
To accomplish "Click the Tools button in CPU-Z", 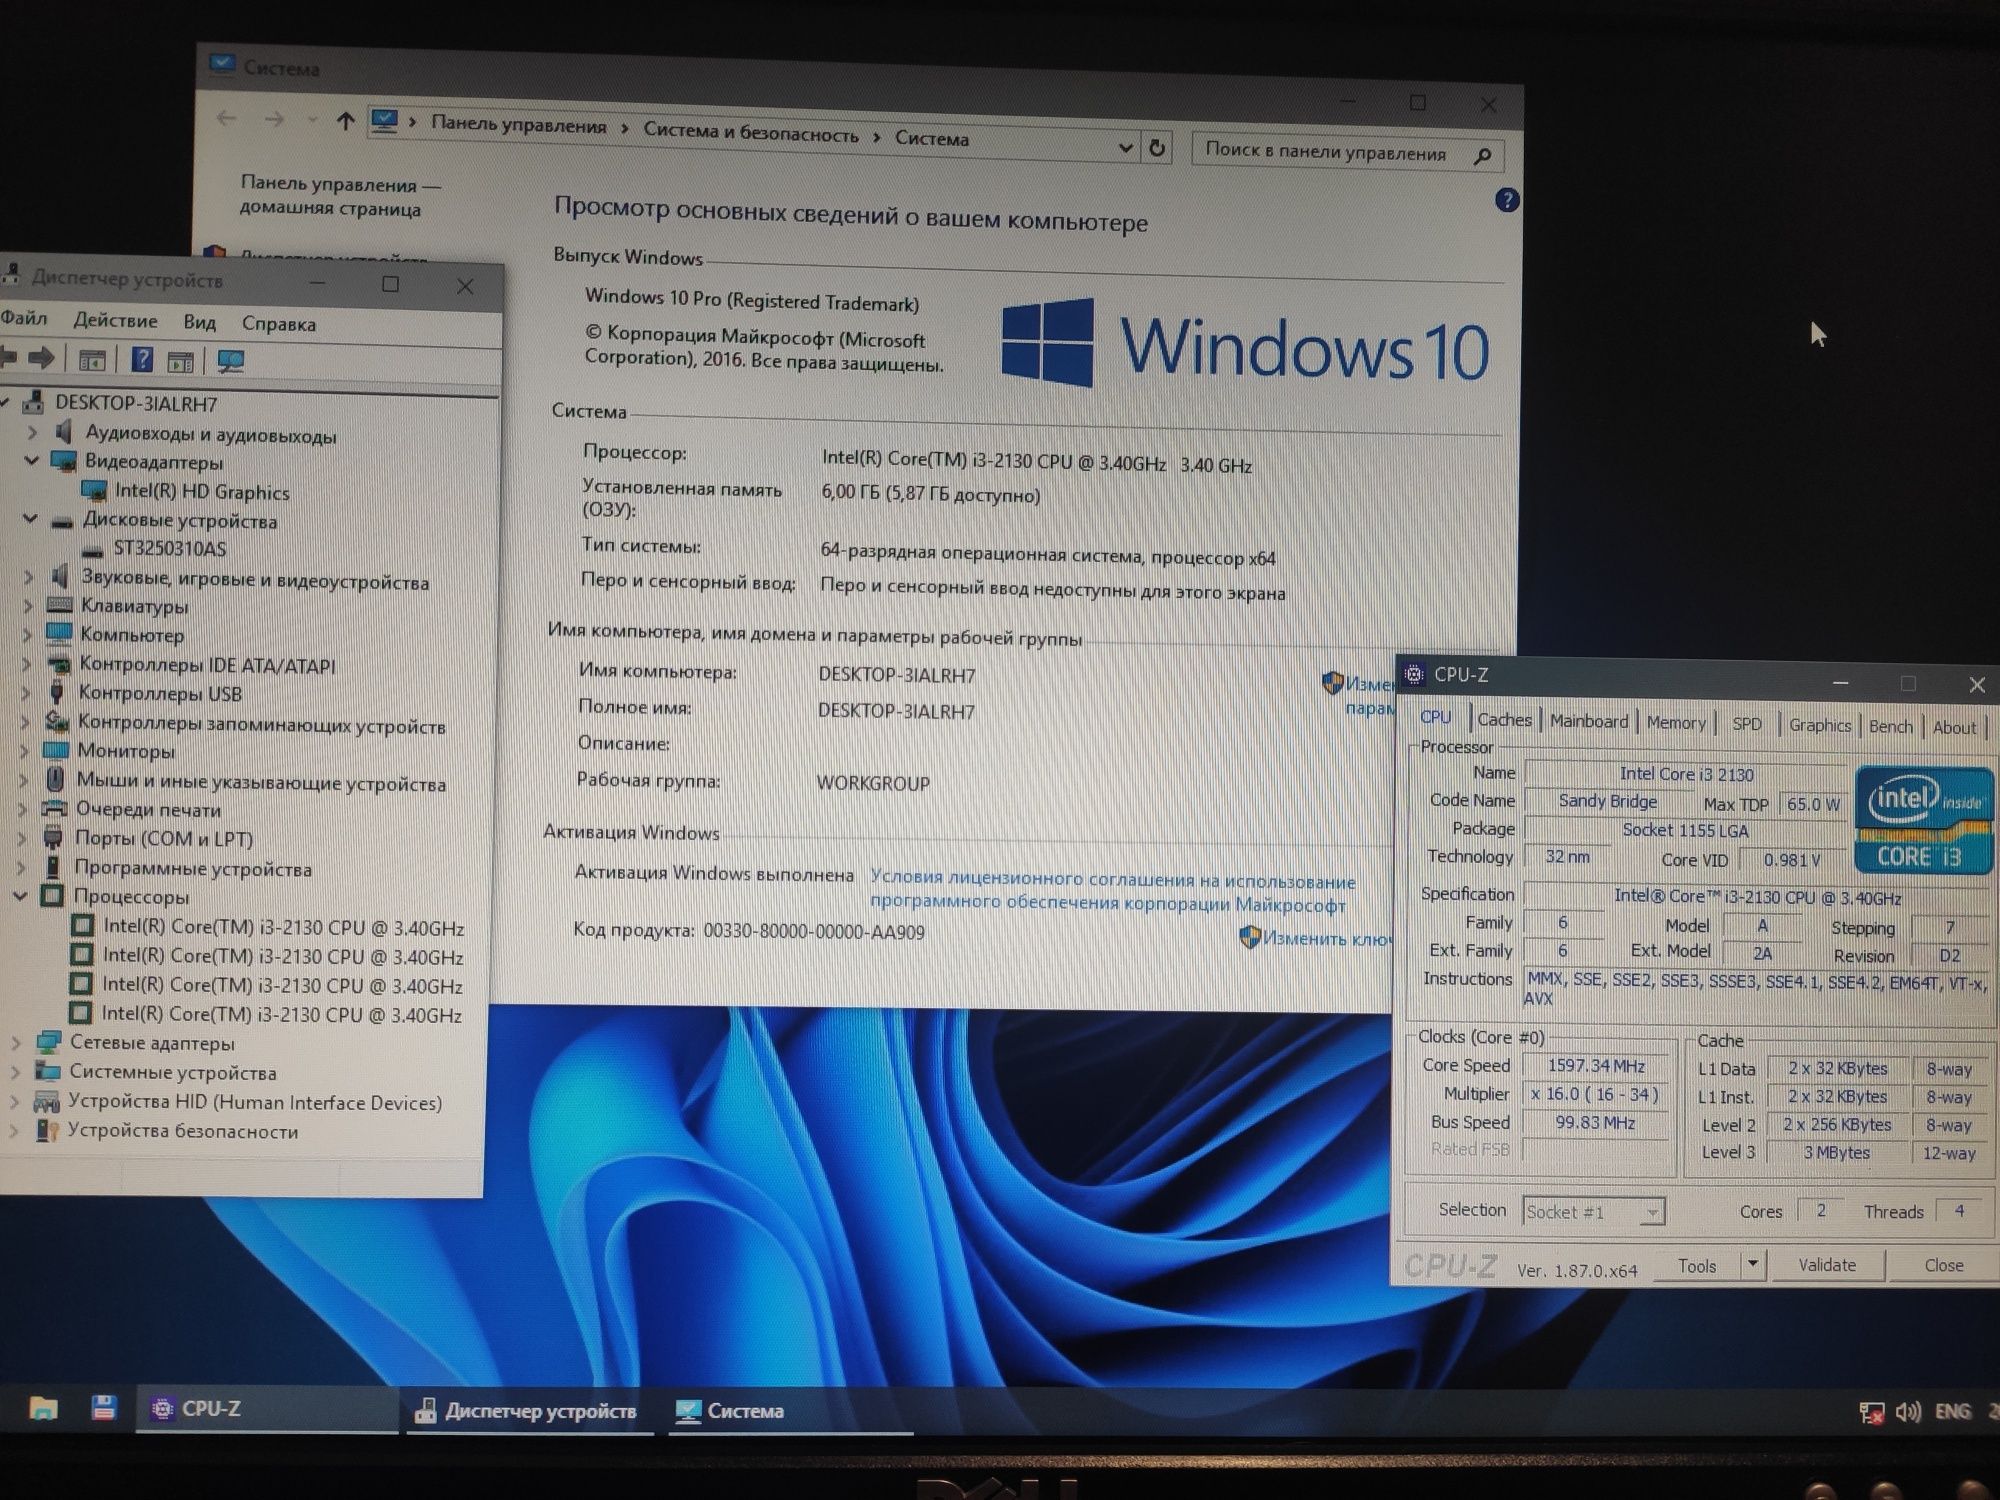I will (x=1696, y=1265).
